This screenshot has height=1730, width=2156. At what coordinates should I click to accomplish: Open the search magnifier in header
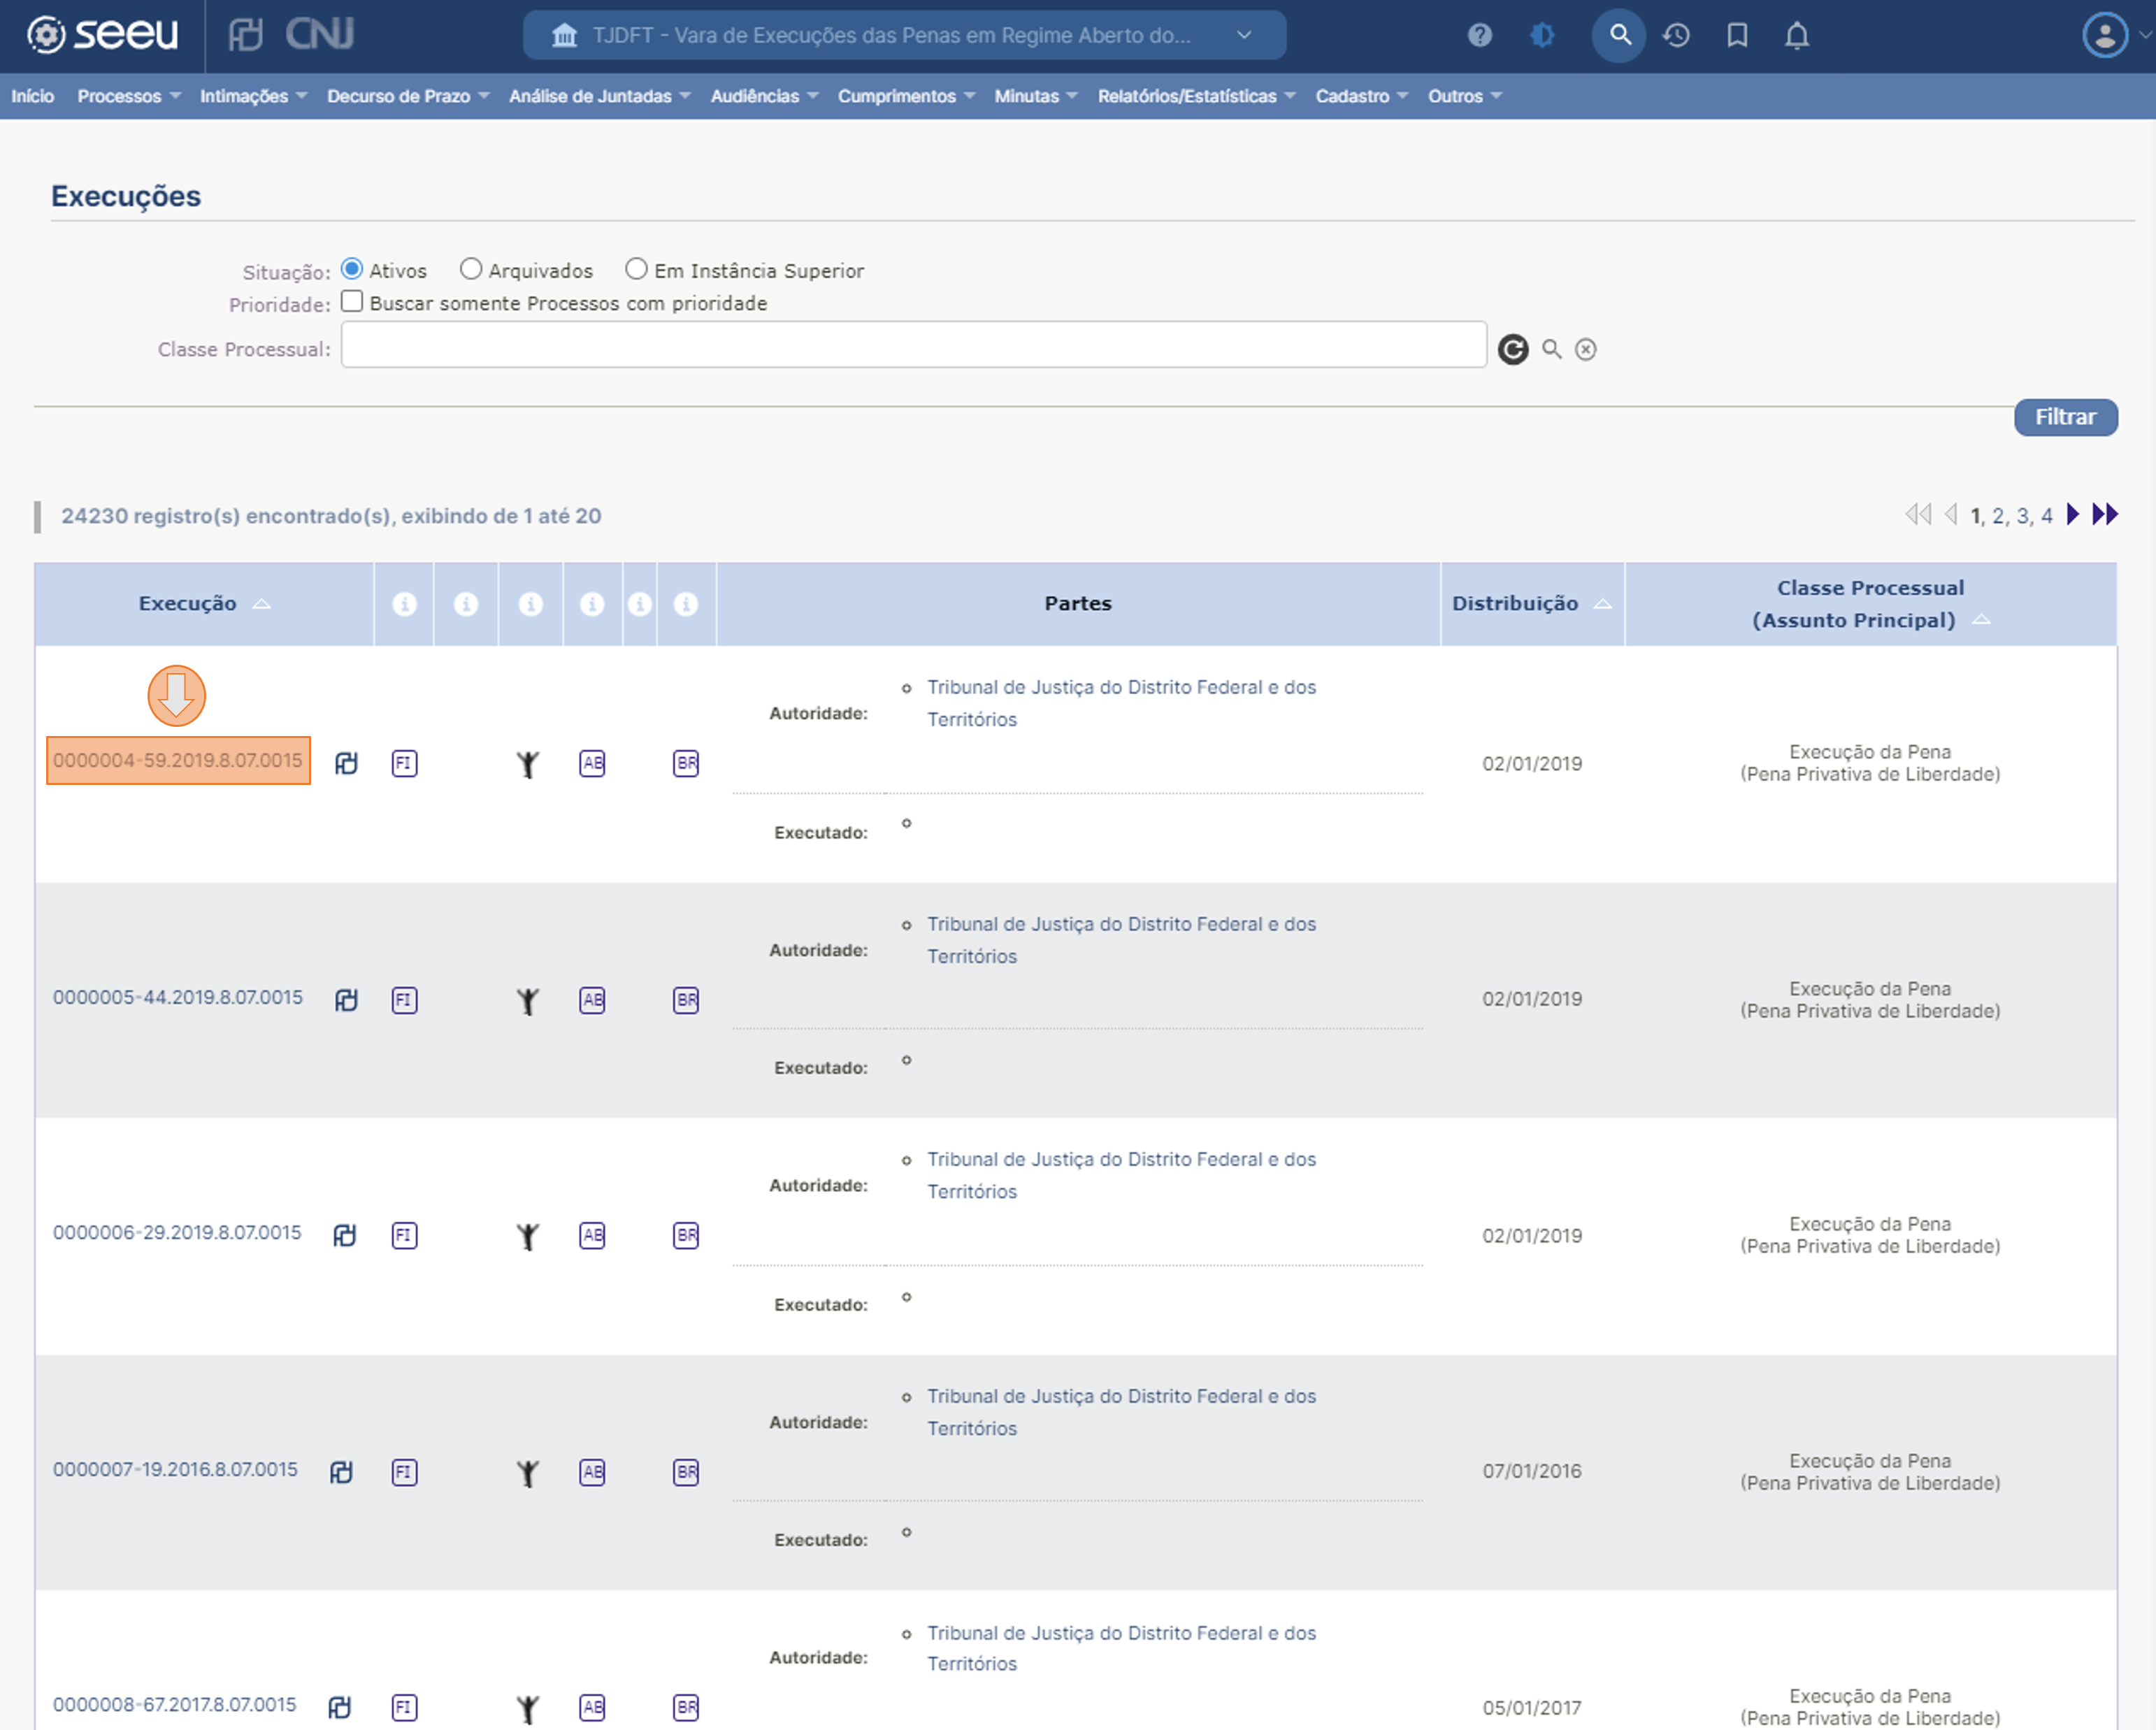point(1619,36)
